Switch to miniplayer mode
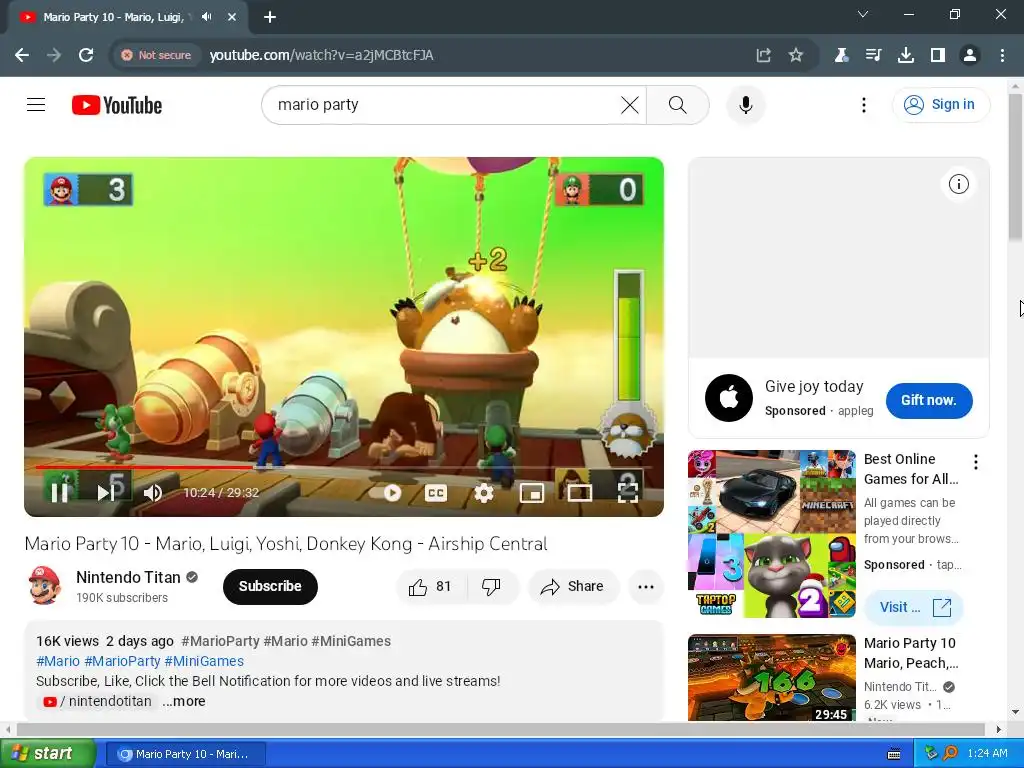 coord(532,492)
